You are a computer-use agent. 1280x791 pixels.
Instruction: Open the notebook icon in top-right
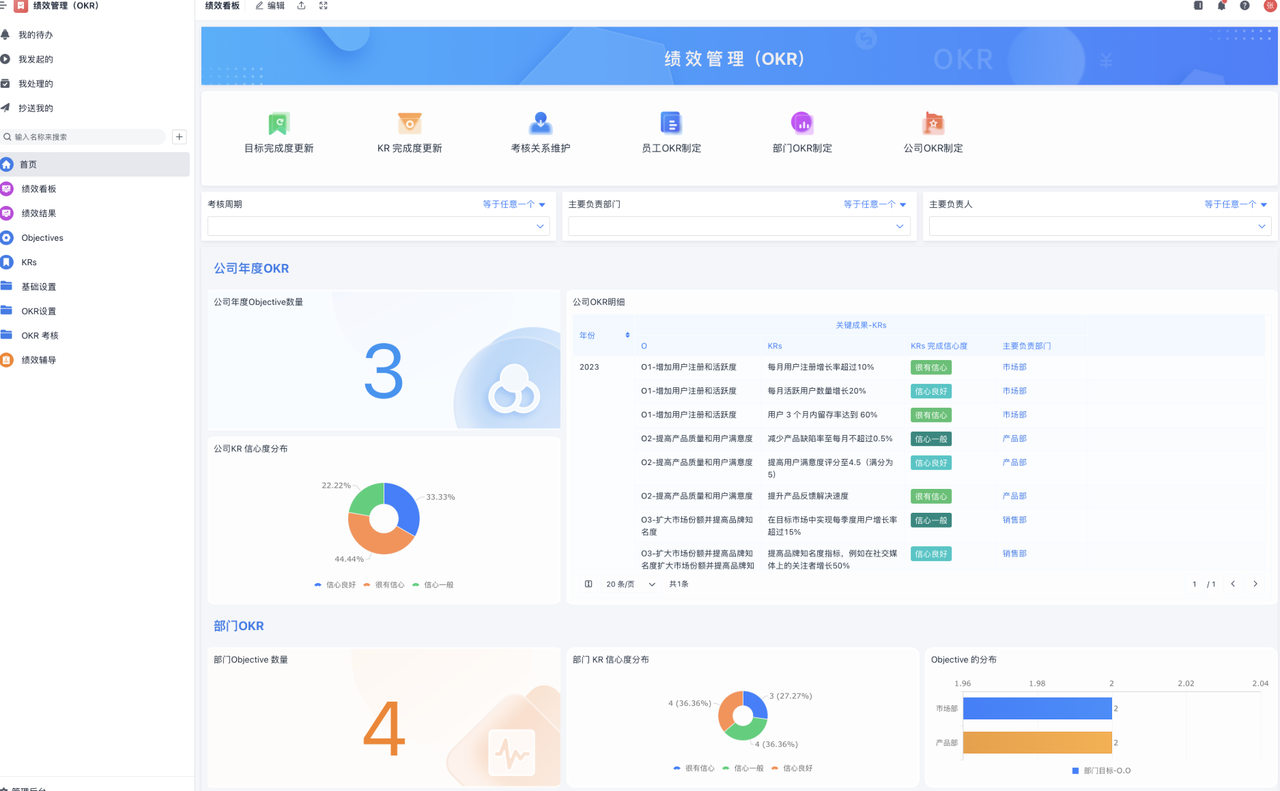point(1198,6)
